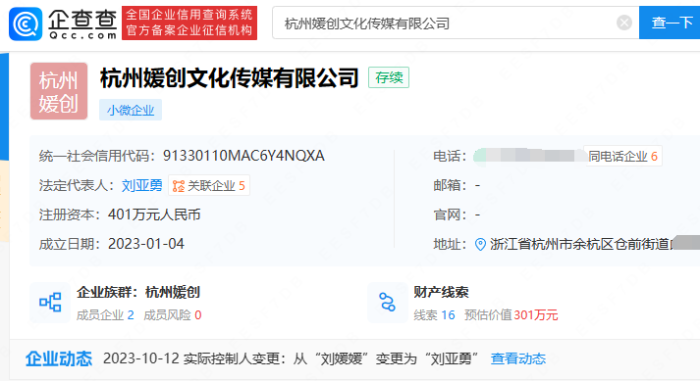Click the Qcc.com logo icon
Screen dimensions: 700x381
coord(25,24)
